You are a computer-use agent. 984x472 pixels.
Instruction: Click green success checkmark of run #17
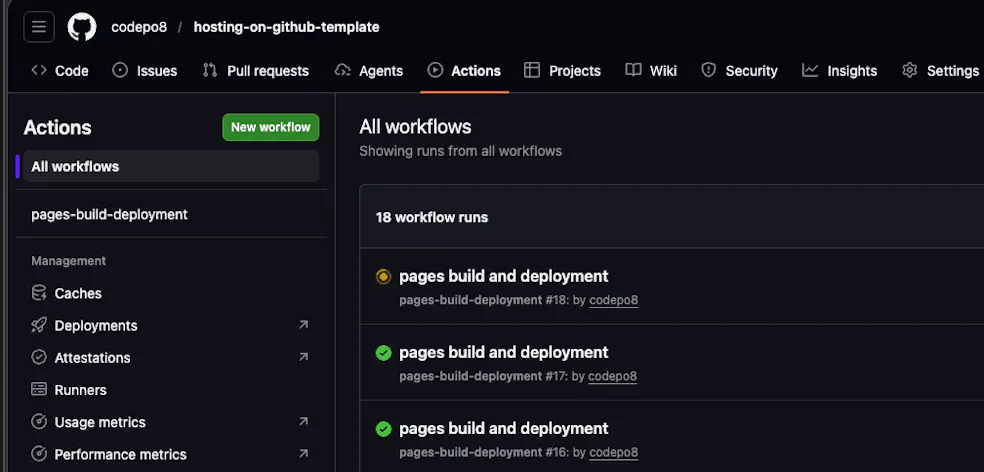pyautogui.click(x=383, y=353)
